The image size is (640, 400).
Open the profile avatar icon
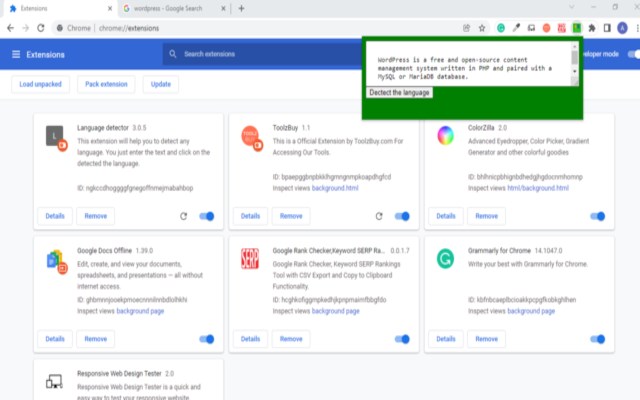[x=622, y=28]
